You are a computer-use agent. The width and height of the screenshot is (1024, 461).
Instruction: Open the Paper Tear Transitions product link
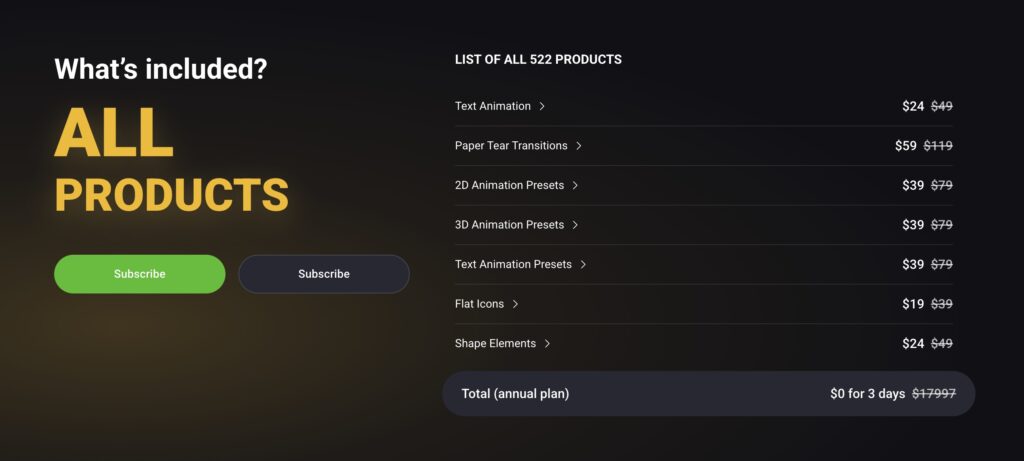[511, 146]
